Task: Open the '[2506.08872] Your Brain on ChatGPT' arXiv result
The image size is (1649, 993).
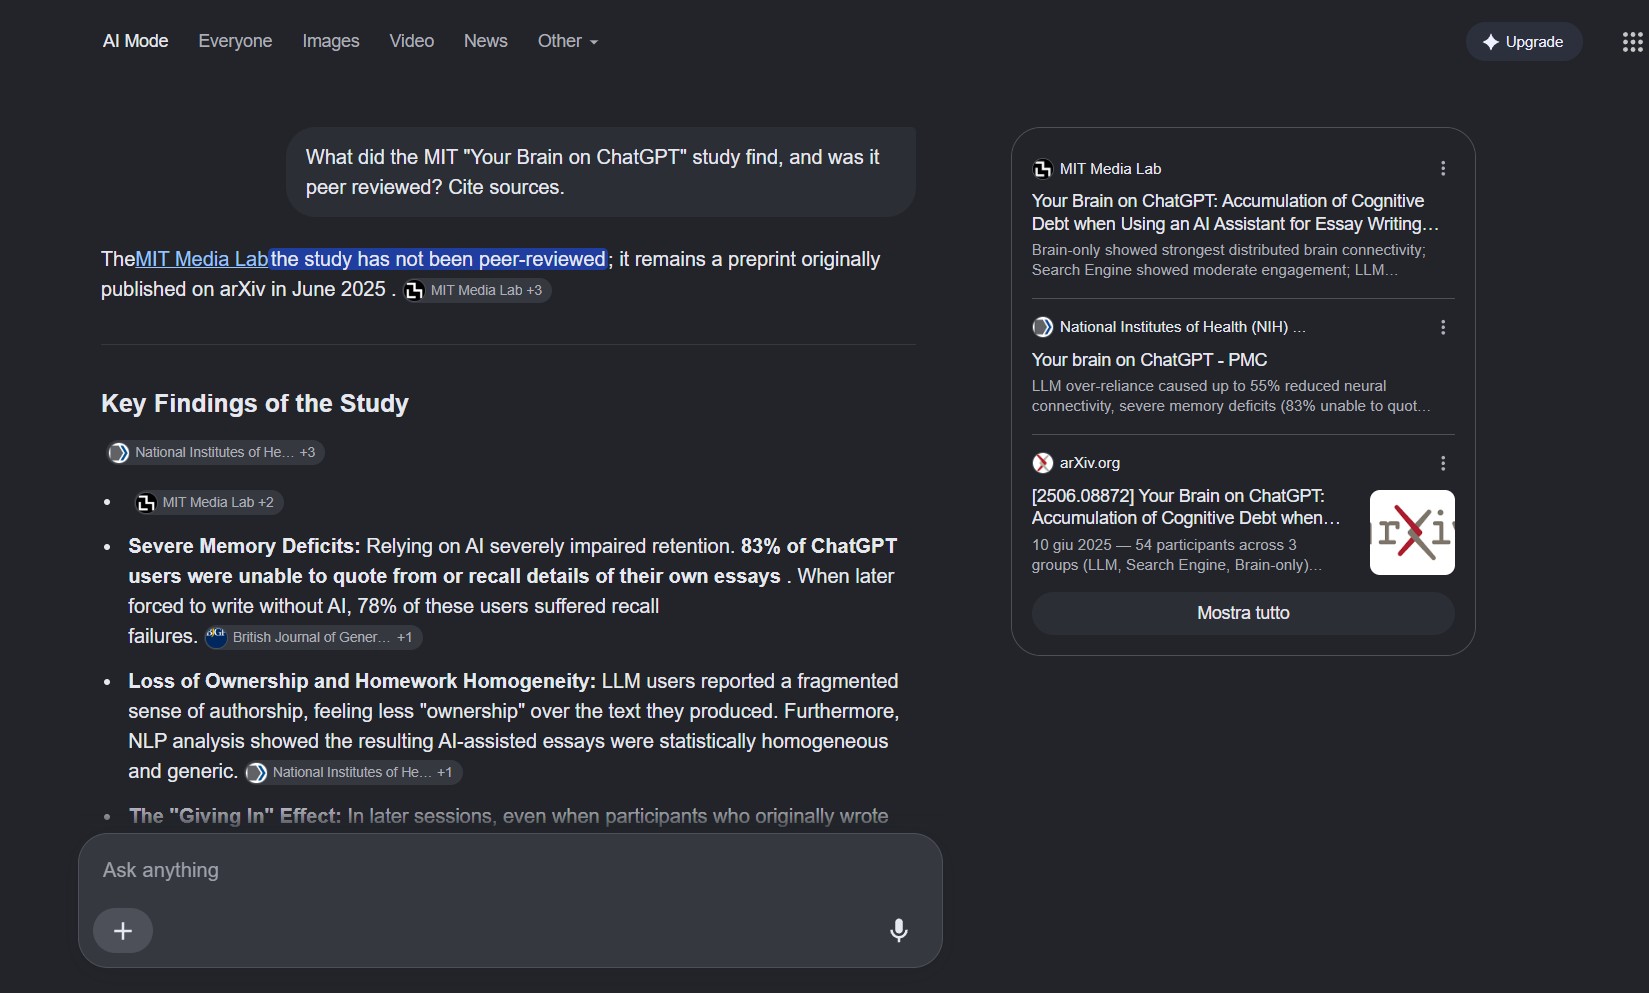Action: pyautogui.click(x=1186, y=507)
